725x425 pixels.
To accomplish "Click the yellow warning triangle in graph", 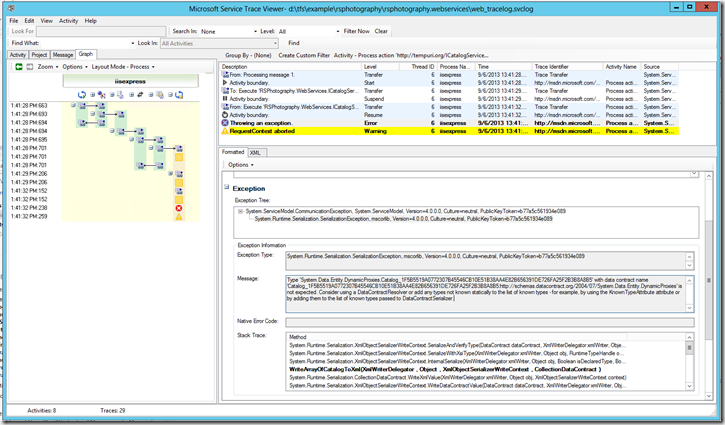I will coord(178,217).
